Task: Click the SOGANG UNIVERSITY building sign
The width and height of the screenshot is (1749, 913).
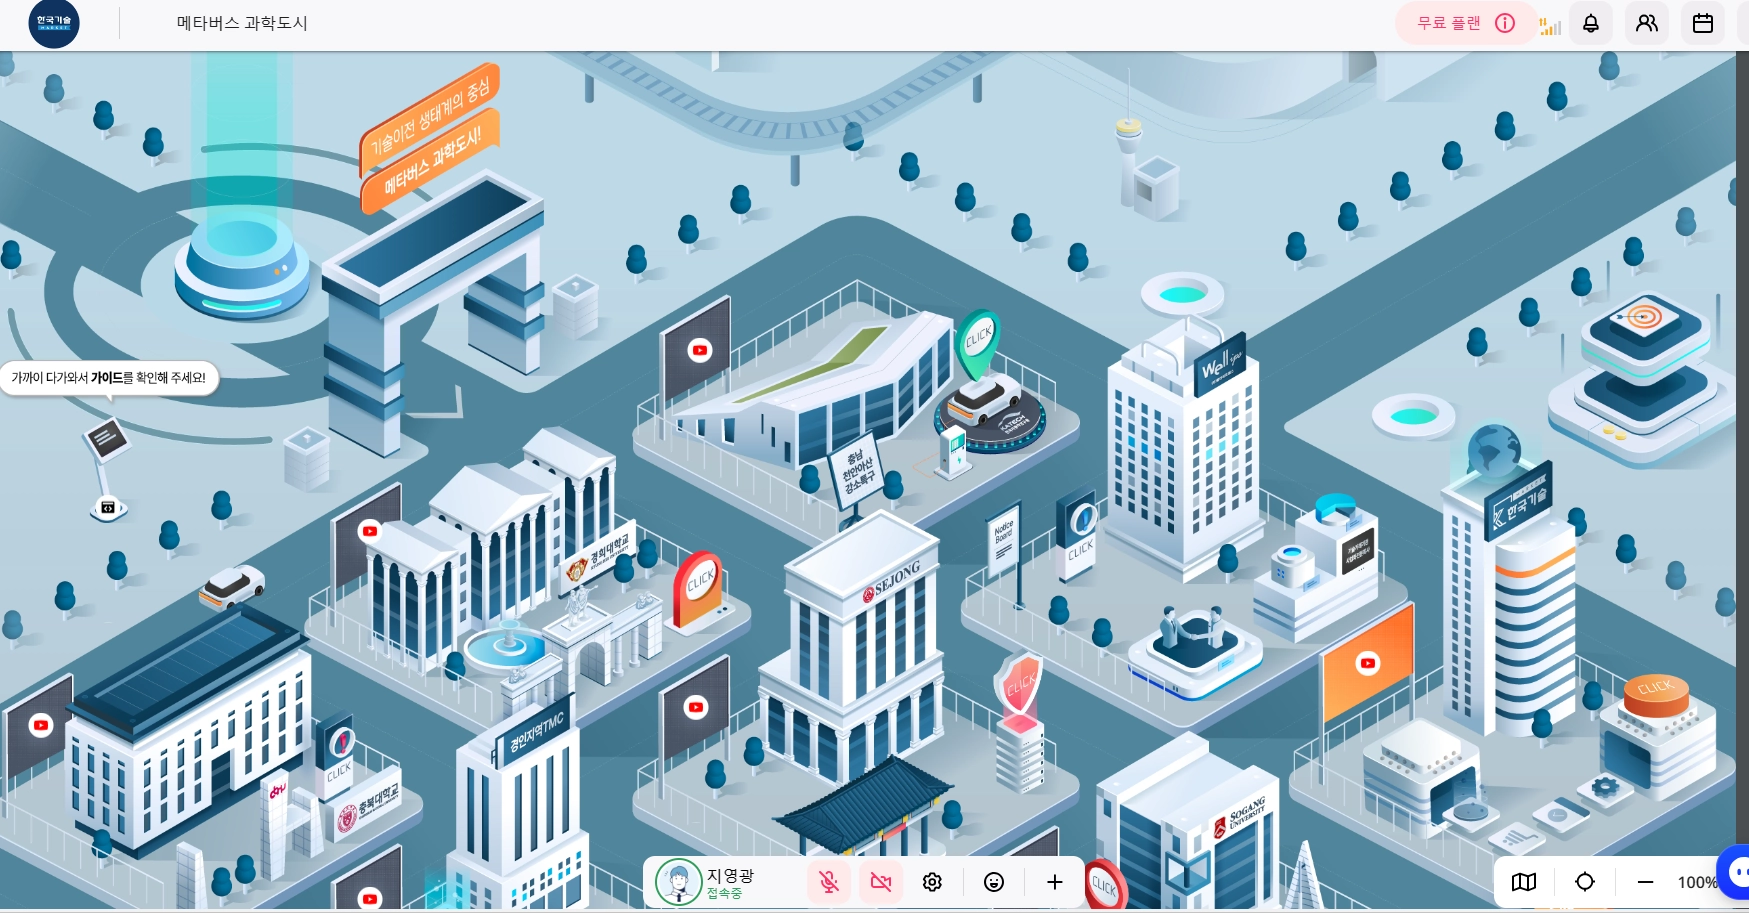Action: coord(1240,815)
